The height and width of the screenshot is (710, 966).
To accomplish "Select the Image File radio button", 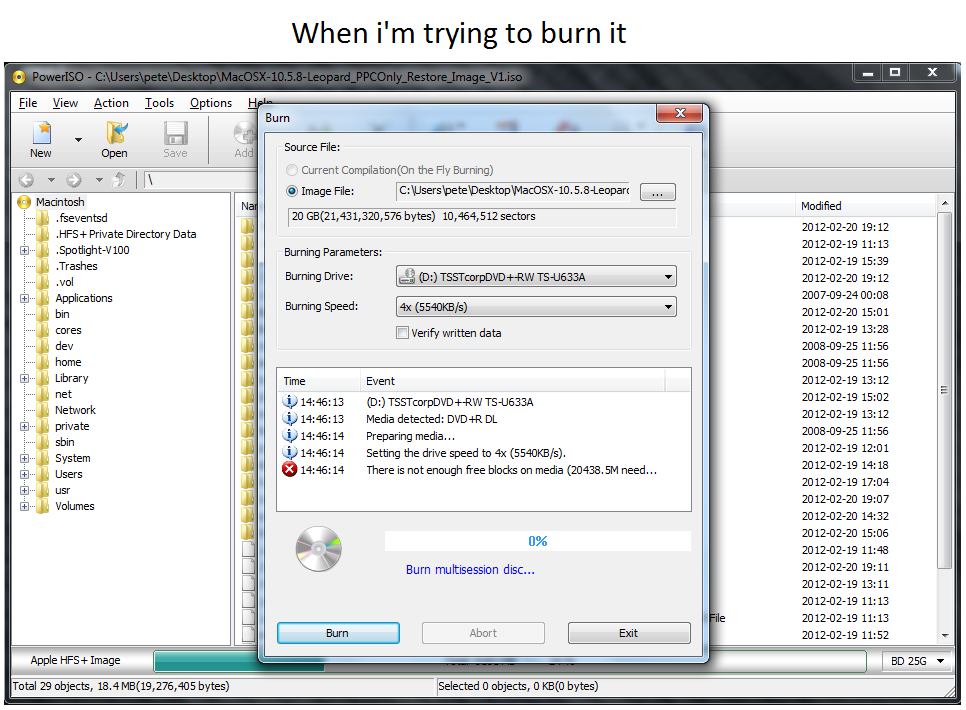I will pos(292,191).
